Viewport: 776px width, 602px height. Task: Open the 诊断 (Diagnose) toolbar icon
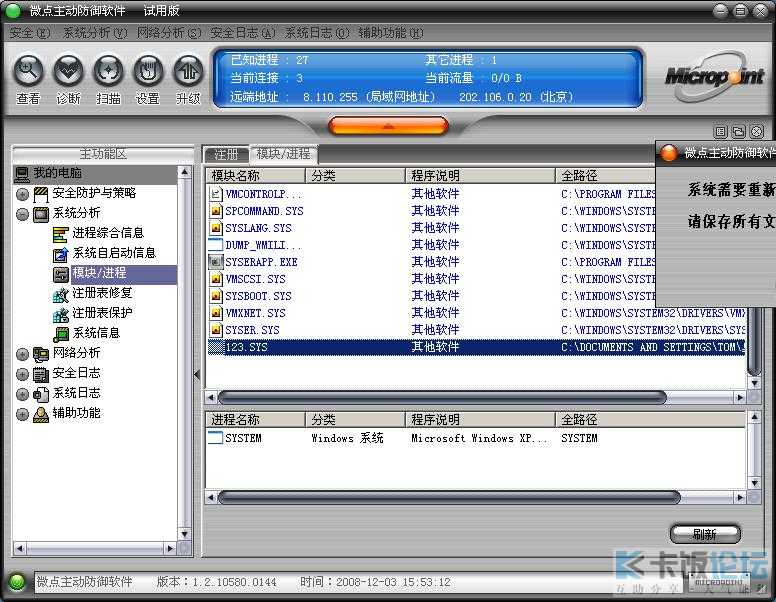(x=68, y=72)
